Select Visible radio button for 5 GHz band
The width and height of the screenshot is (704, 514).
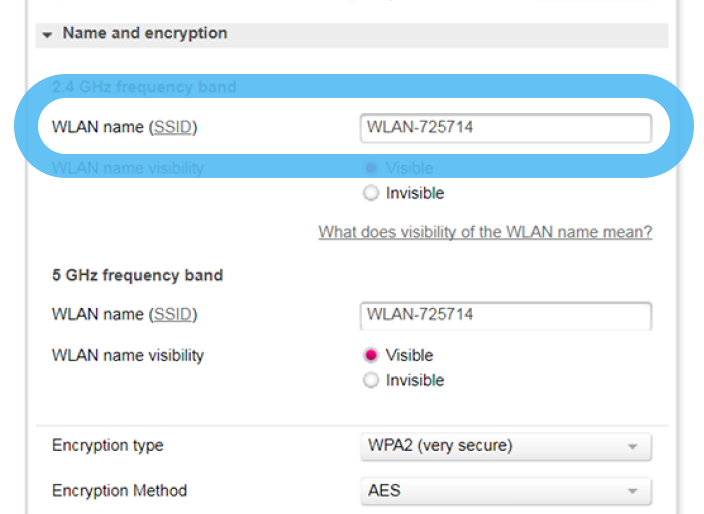pos(371,355)
